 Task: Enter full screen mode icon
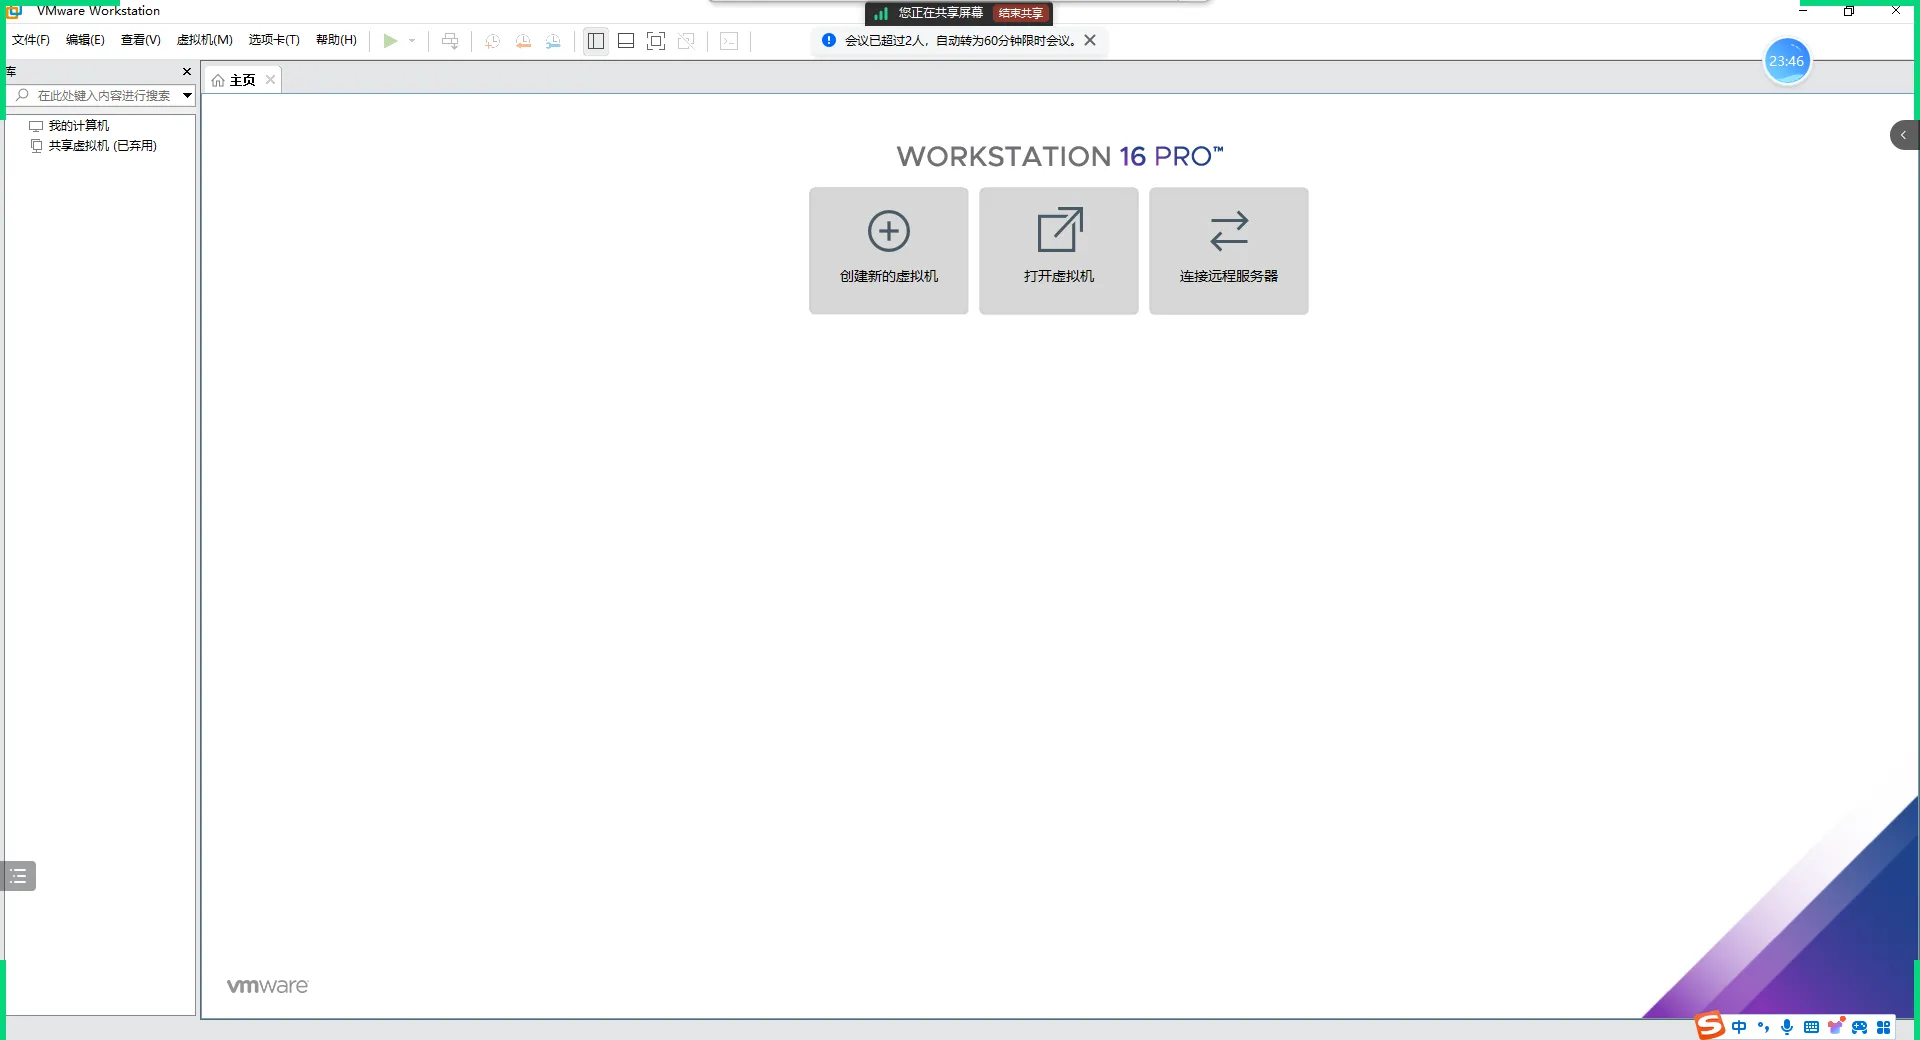click(x=656, y=41)
